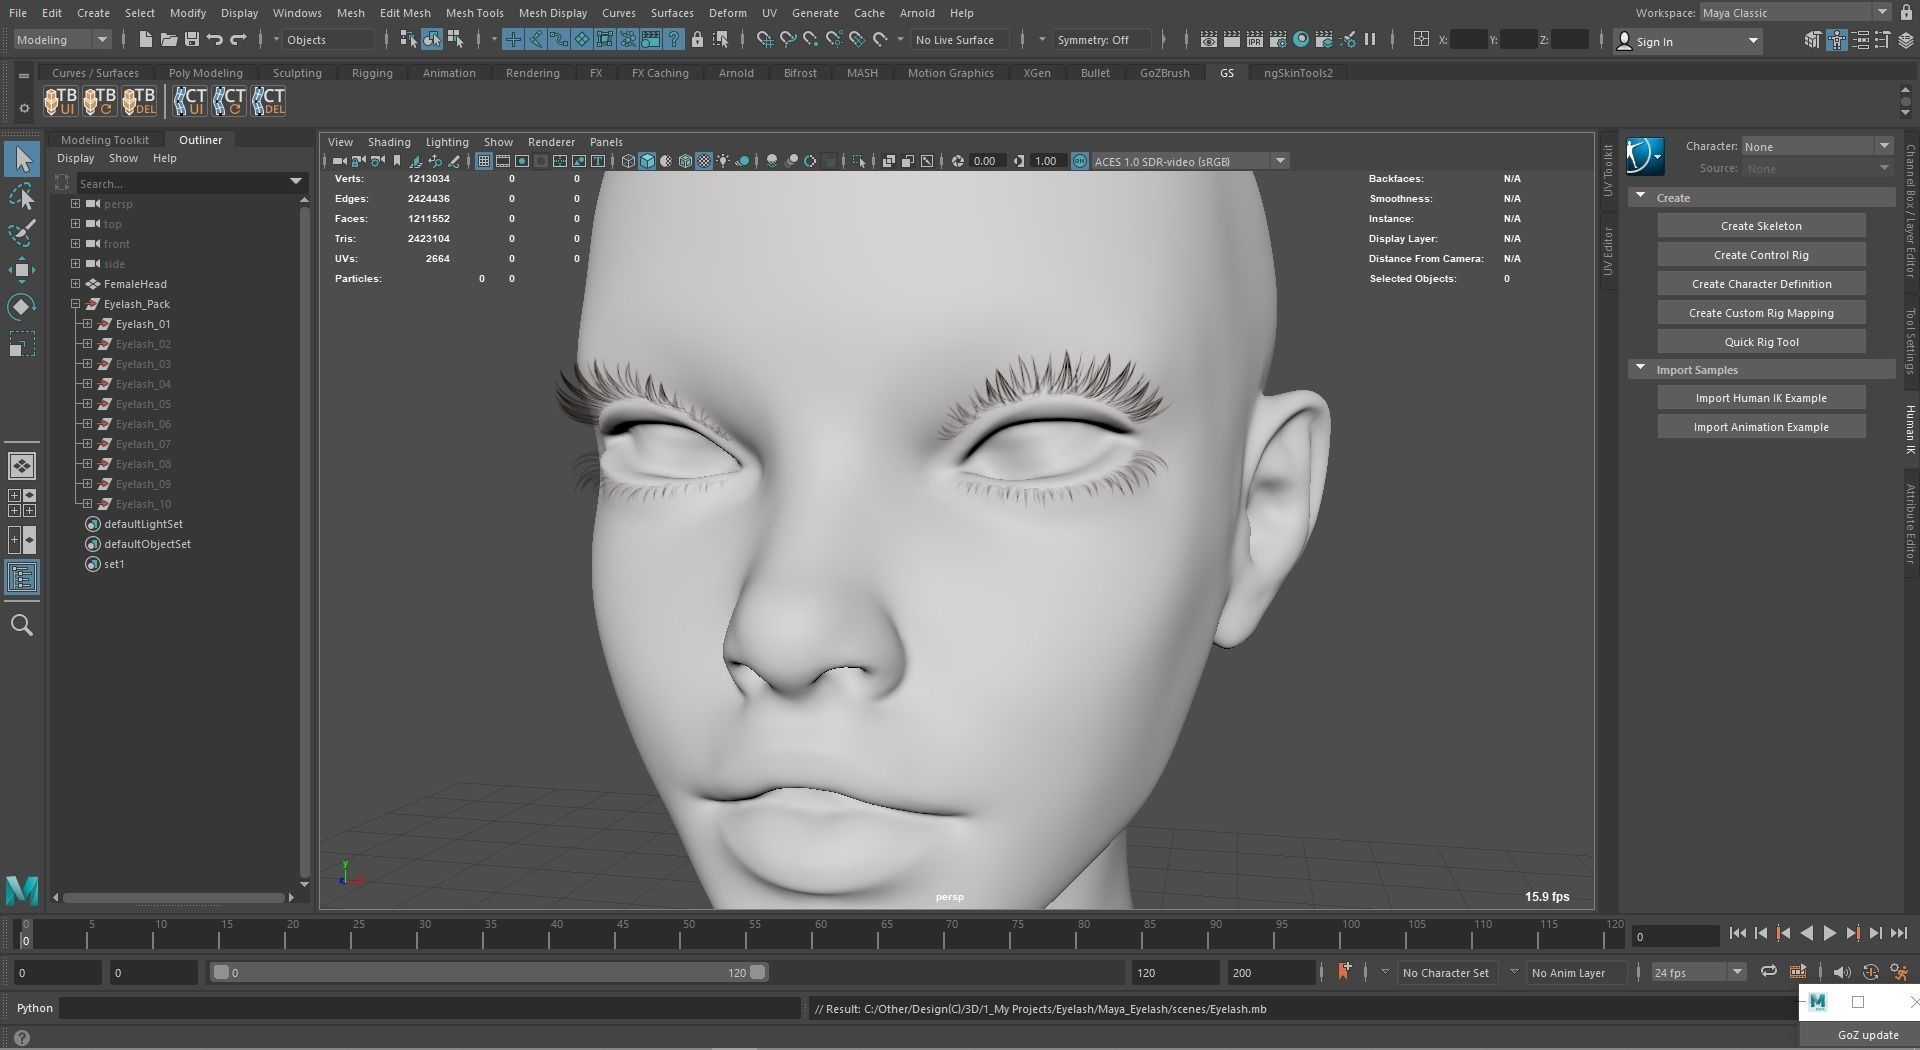Click Create Character Definition button
The height and width of the screenshot is (1050, 1920).
click(x=1761, y=284)
